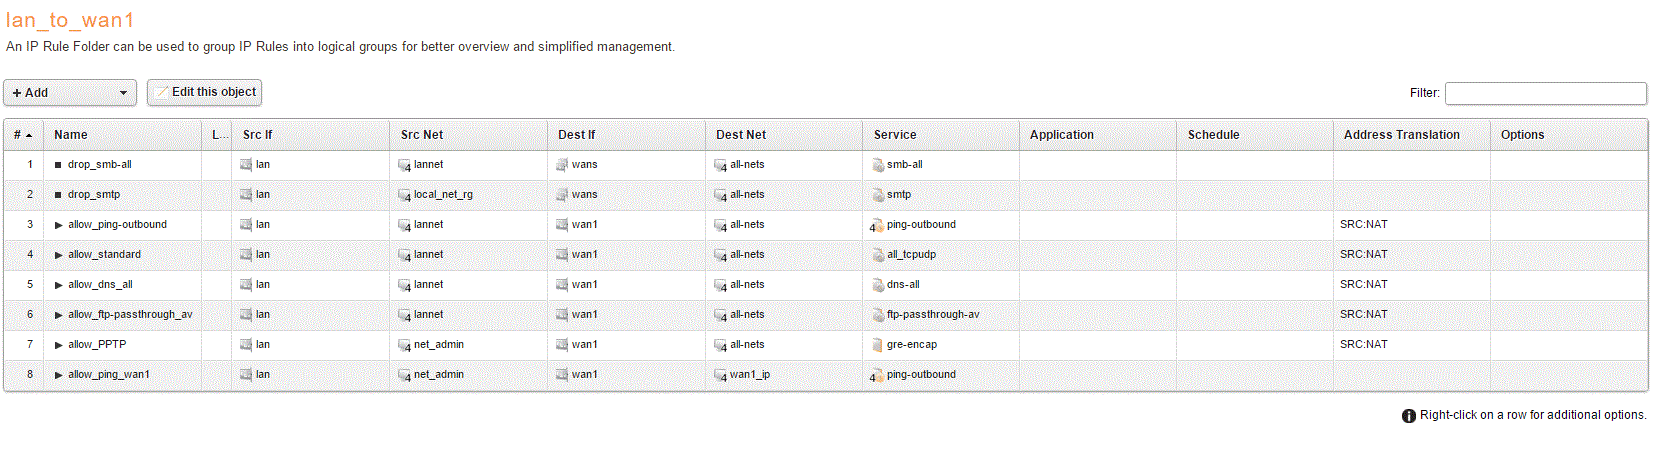Click the gre-encap service icon
1660x452 pixels.
click(878, 345)
